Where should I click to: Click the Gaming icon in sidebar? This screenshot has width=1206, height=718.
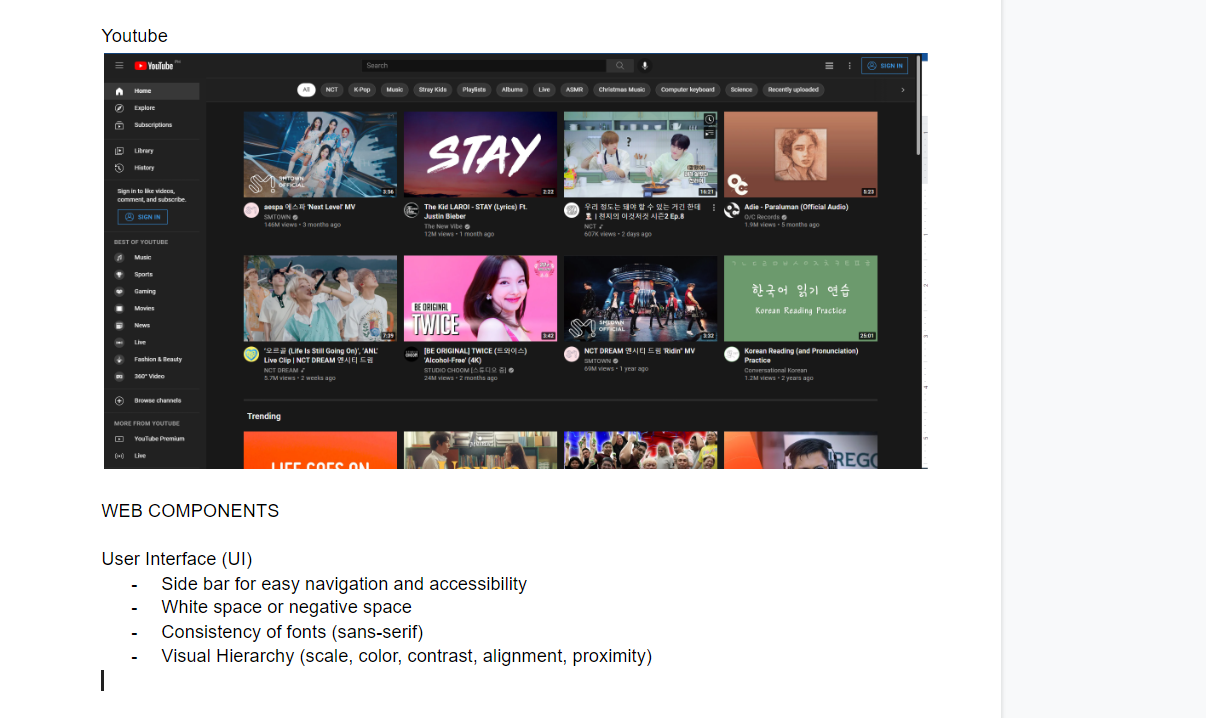(119, 291)
